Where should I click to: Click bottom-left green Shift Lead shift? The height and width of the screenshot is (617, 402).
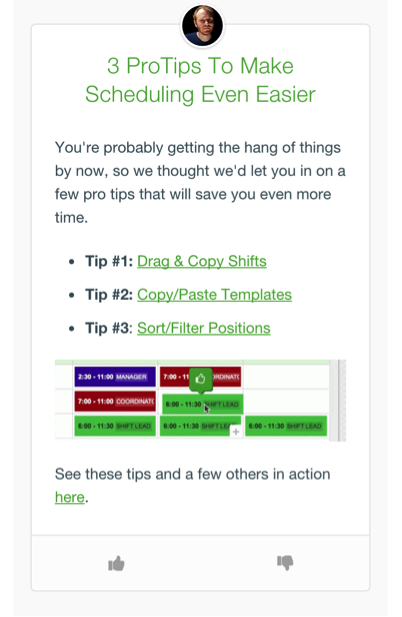click(115, 426)
